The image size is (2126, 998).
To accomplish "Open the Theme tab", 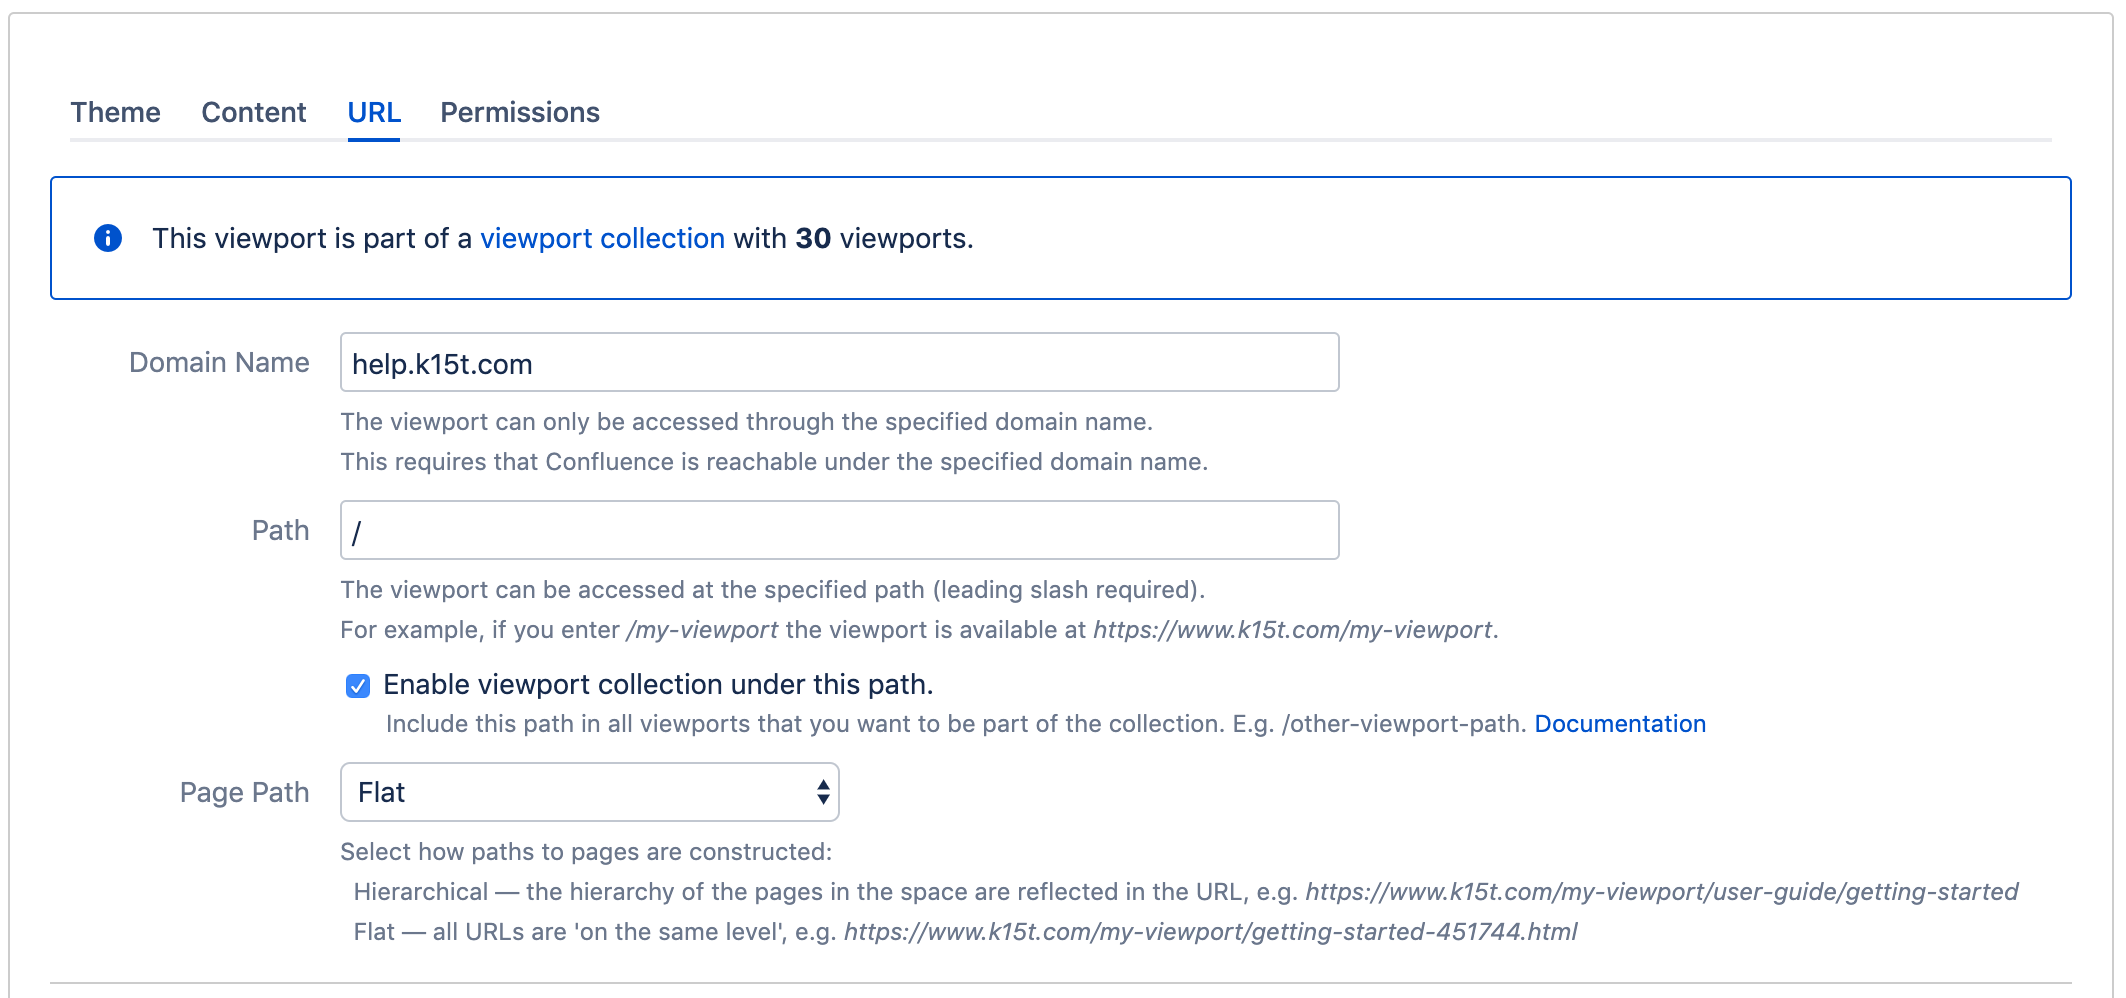I will [115, 112].
